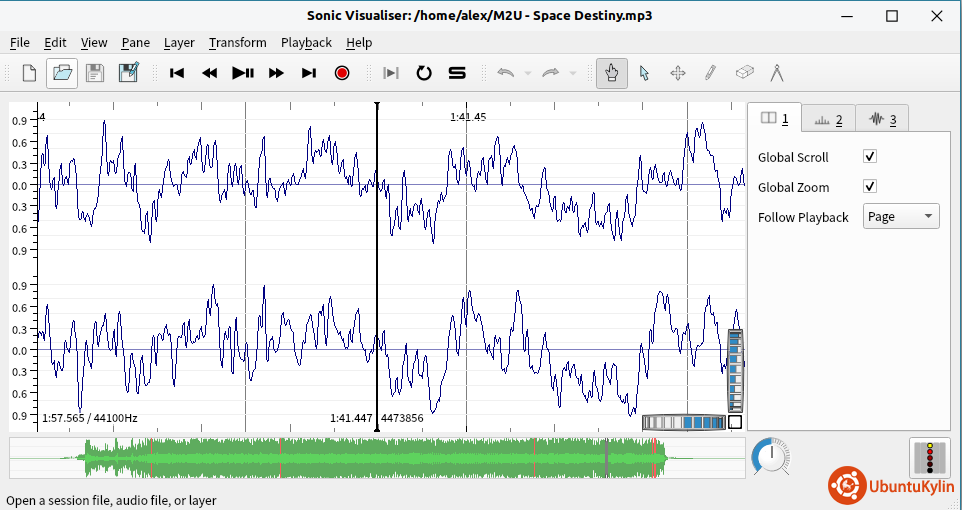Open the Follow Playback dropdown
The width and height of the screenshot is (962, 510).
click(x=900, y=217)
